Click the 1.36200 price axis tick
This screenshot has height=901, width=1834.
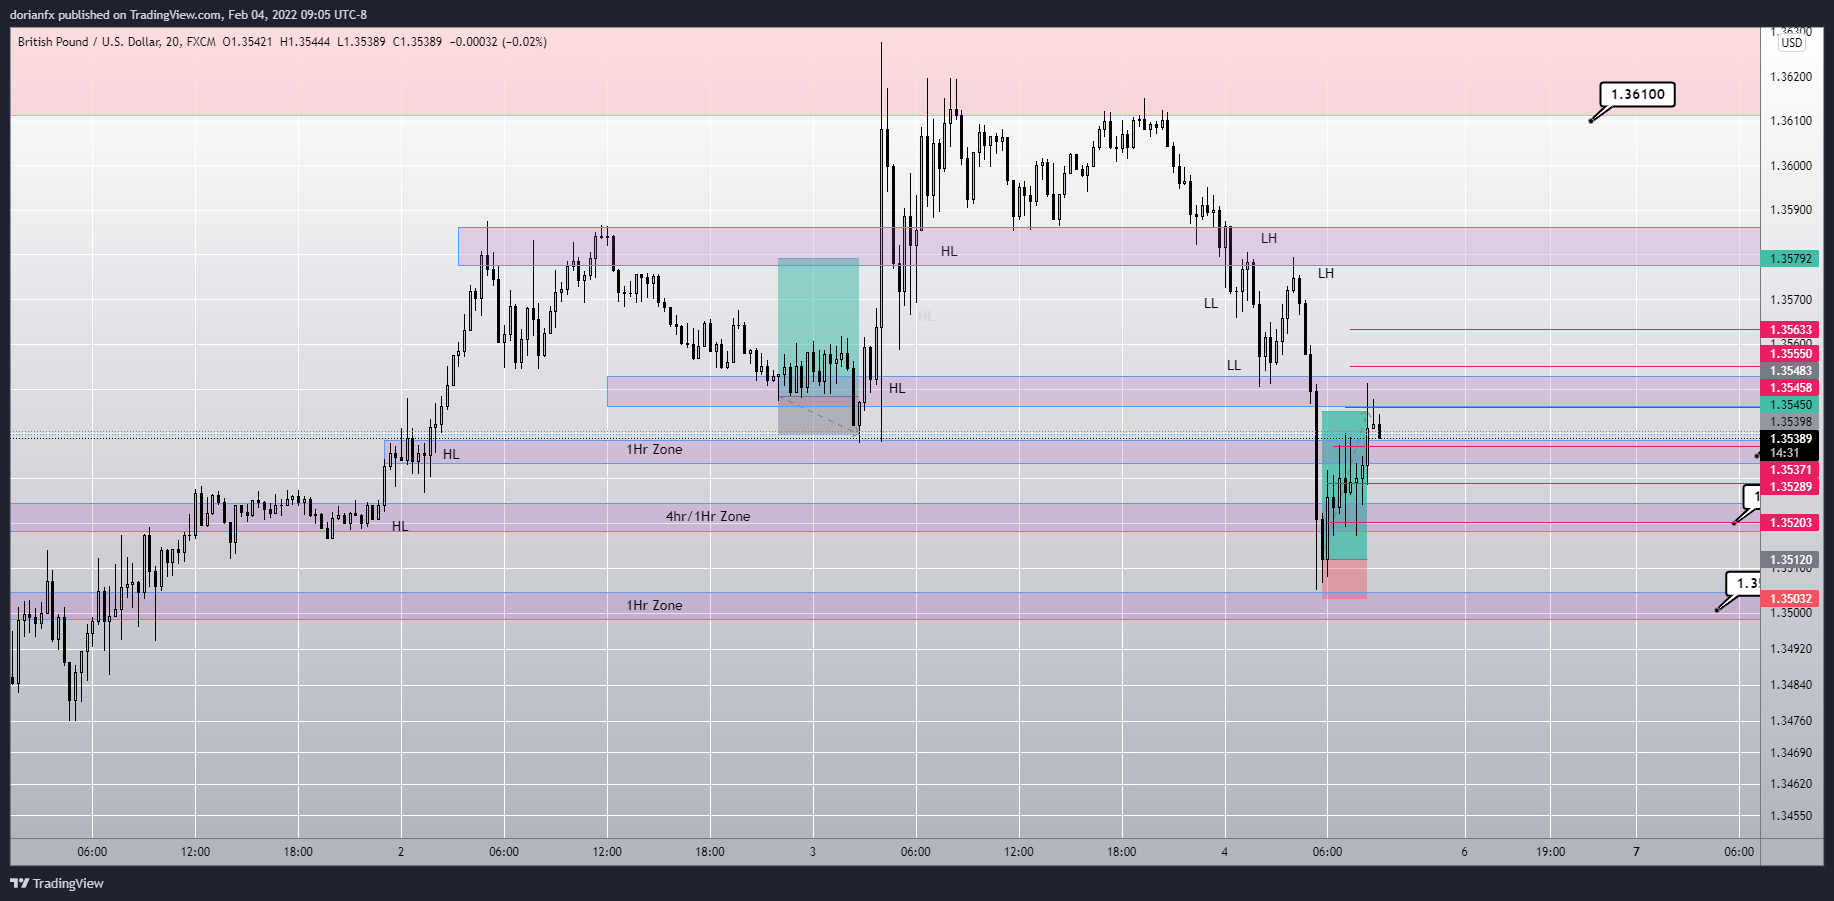1790,77
